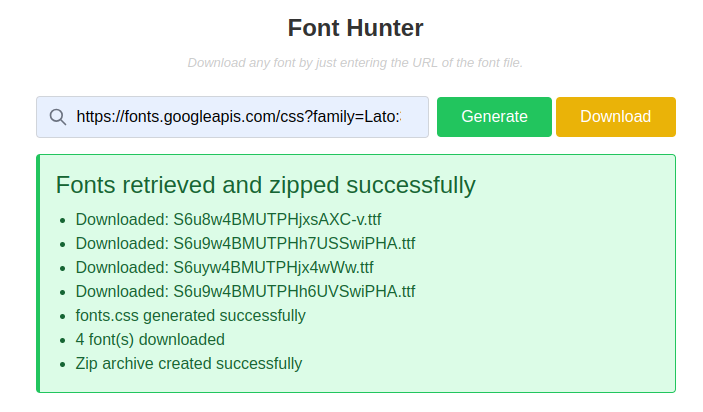Click 'fonts.css generated successfully' message
Viewport: 703px width, 412px height.
tap(190, 316)
